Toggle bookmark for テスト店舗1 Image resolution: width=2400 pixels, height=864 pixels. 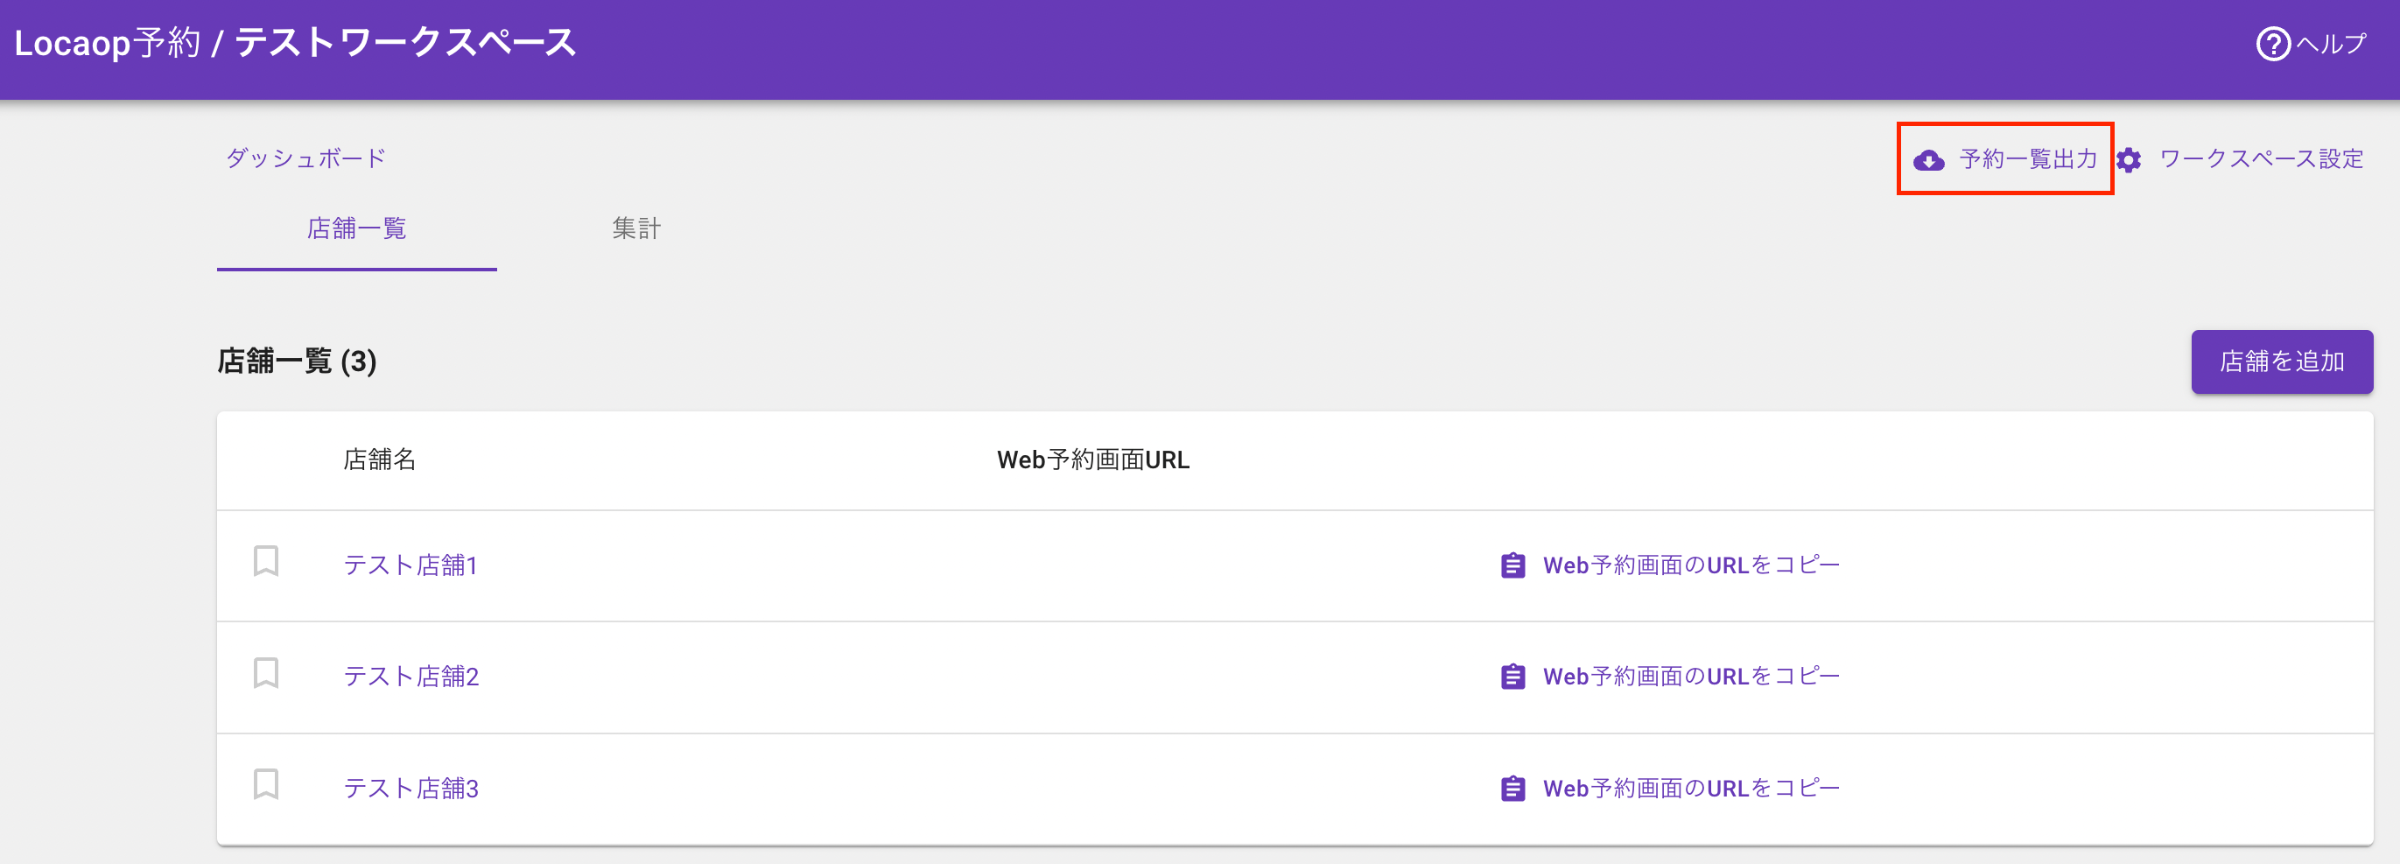[266, 562]
